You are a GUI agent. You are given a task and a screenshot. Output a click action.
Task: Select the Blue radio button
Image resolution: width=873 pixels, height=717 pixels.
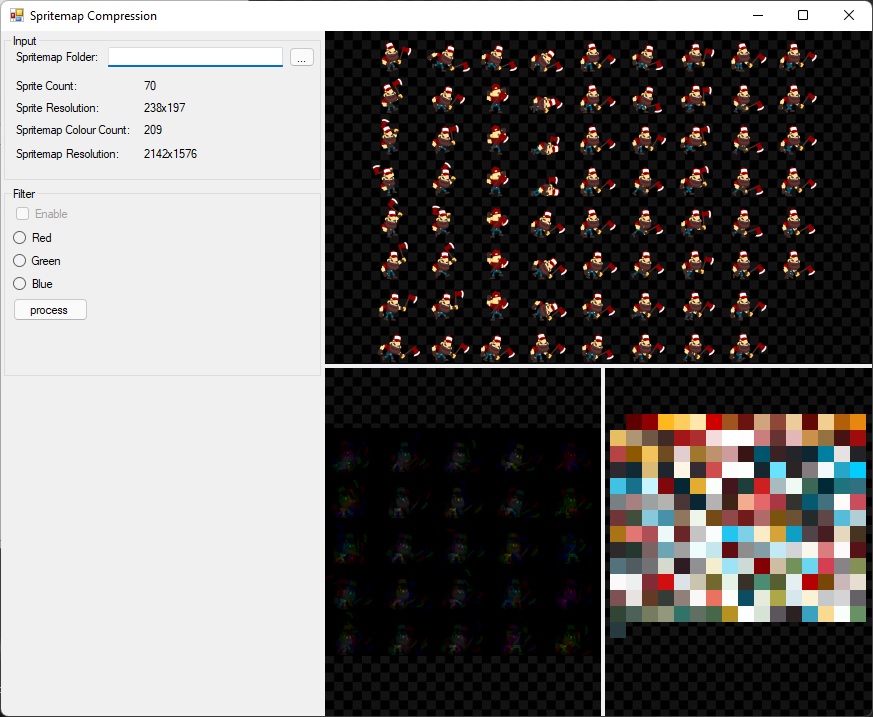click(x=19, y=284)
